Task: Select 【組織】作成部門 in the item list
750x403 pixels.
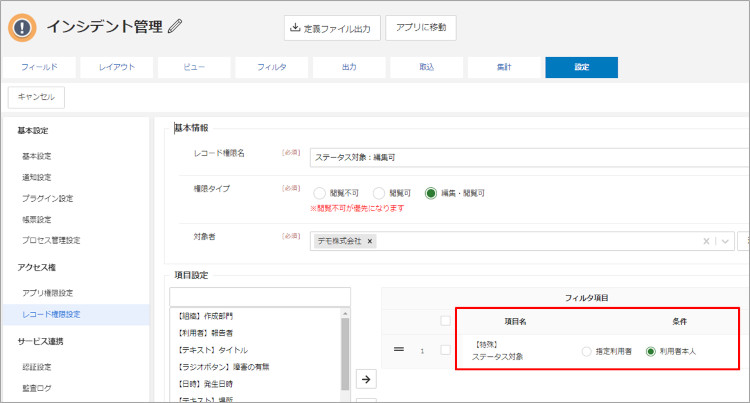Action: point(206,316)
